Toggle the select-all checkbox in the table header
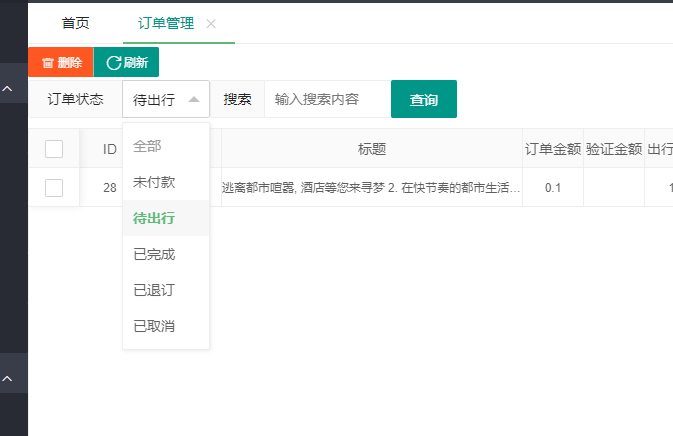Viewport: 673px width, 436px height. (x=54, y=149)
